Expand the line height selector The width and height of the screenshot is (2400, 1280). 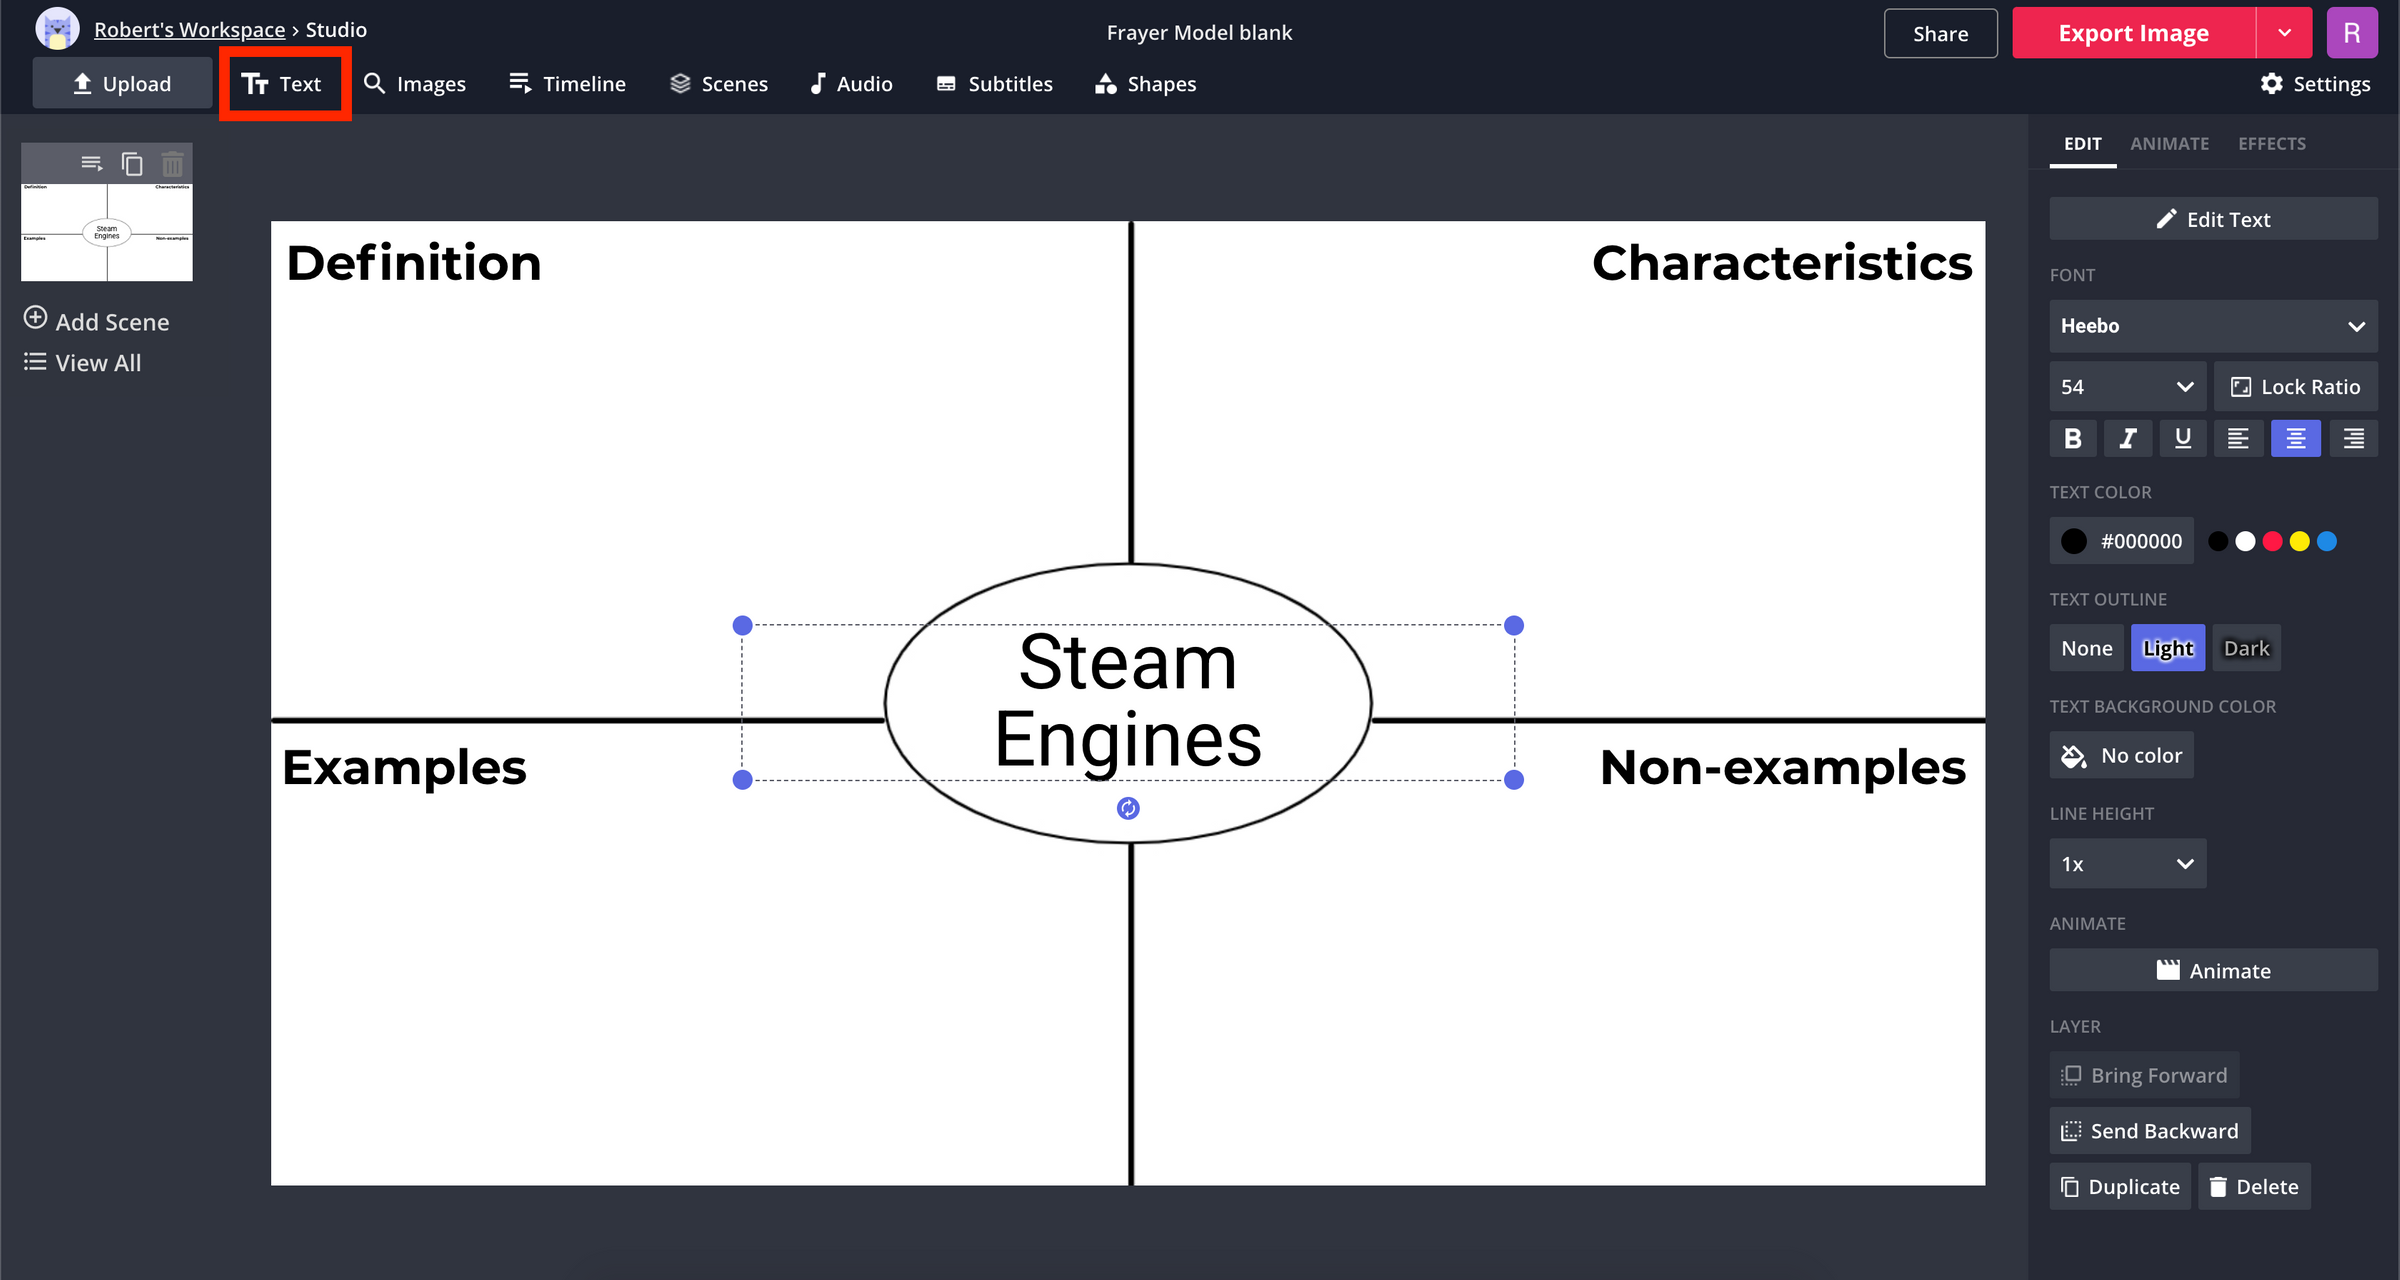point(2127,863)
